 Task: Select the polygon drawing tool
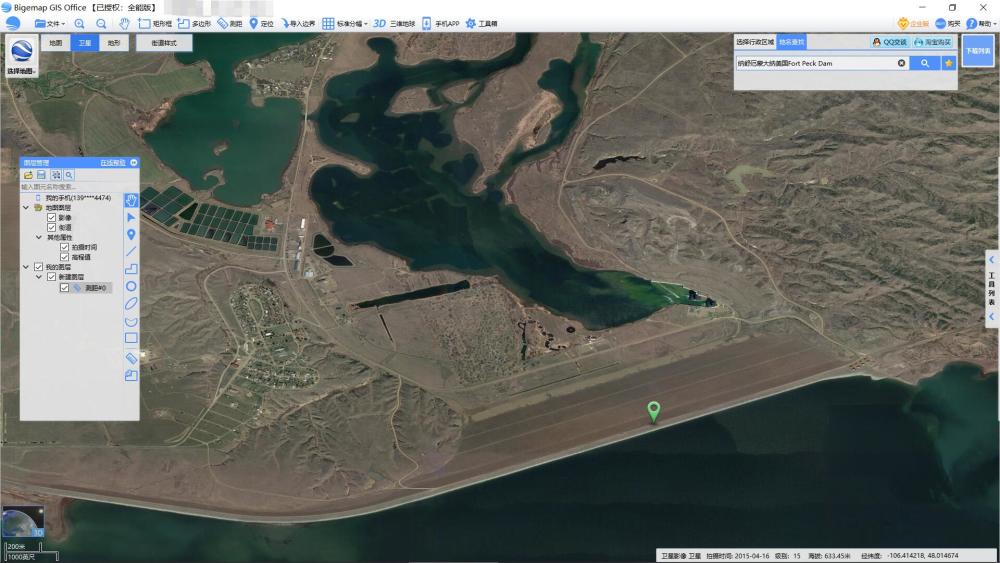click(x=131, y=269)
